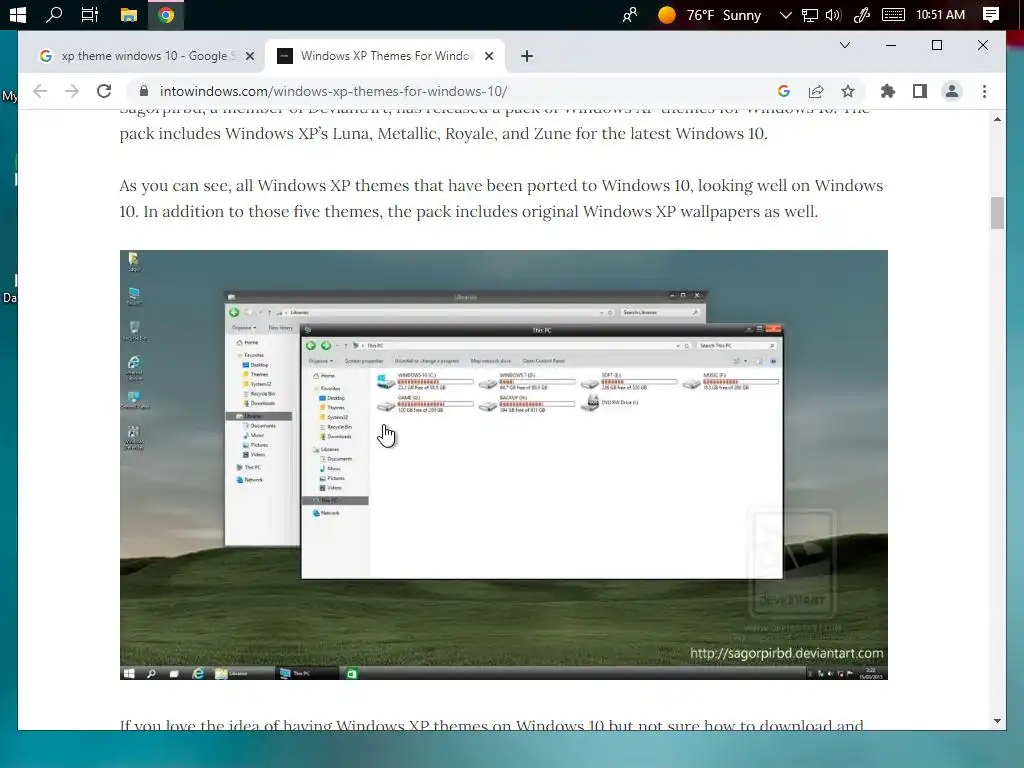
Task: Reload the page with the refresh icon
Action: point(104,91)
